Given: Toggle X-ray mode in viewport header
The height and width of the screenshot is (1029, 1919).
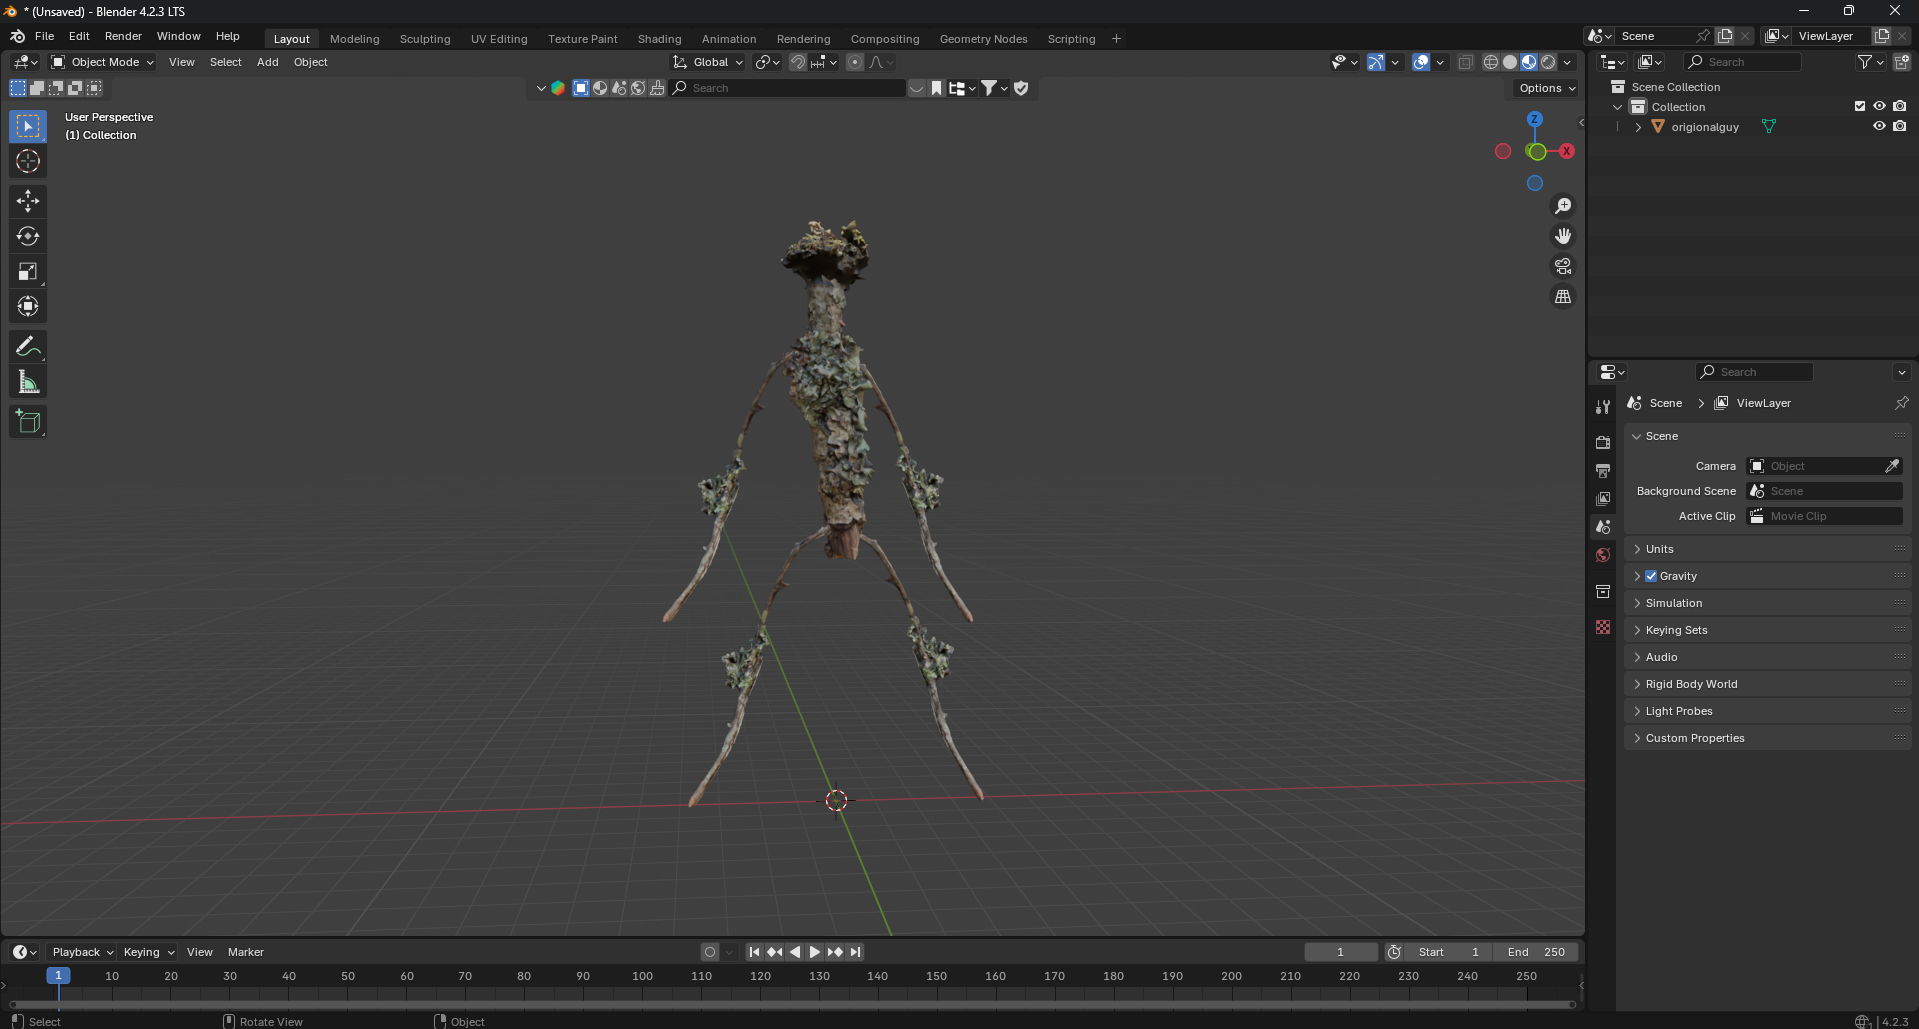Looking at the screenshot, I should click(1465, 62).
